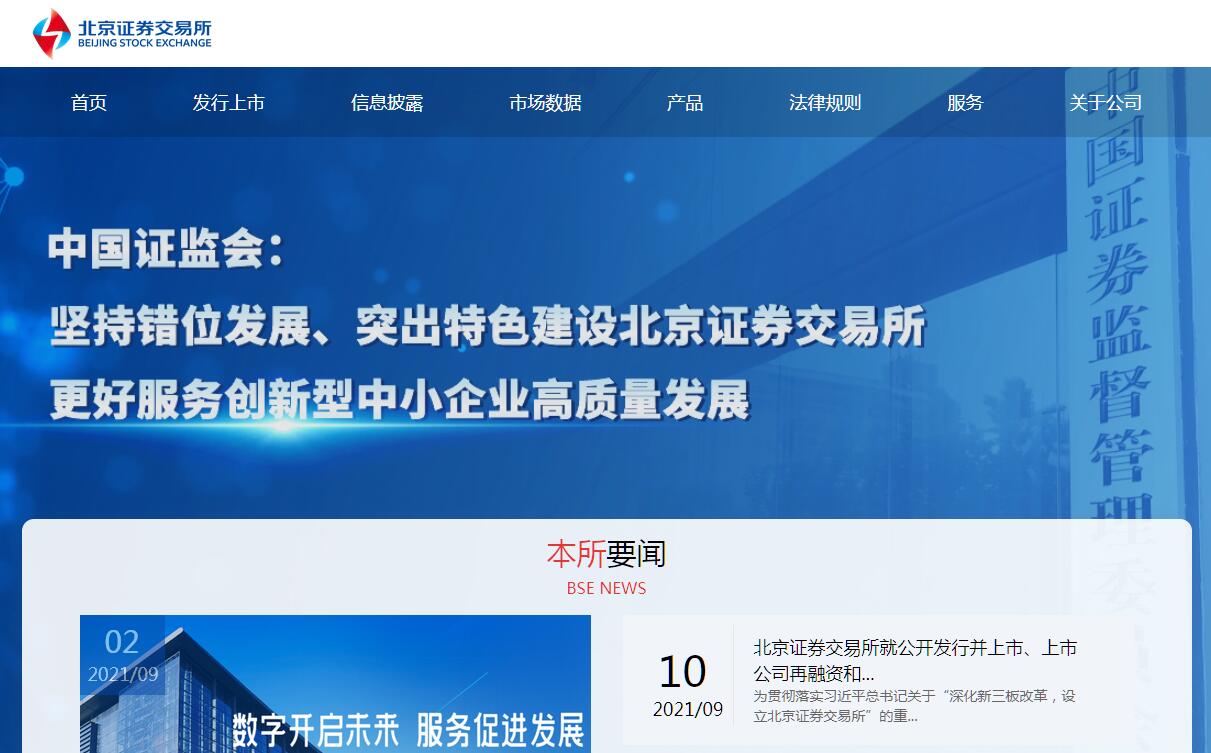Click the 北京证券交易所 logo text
The image size is (1211, 753).
point(144,28)
